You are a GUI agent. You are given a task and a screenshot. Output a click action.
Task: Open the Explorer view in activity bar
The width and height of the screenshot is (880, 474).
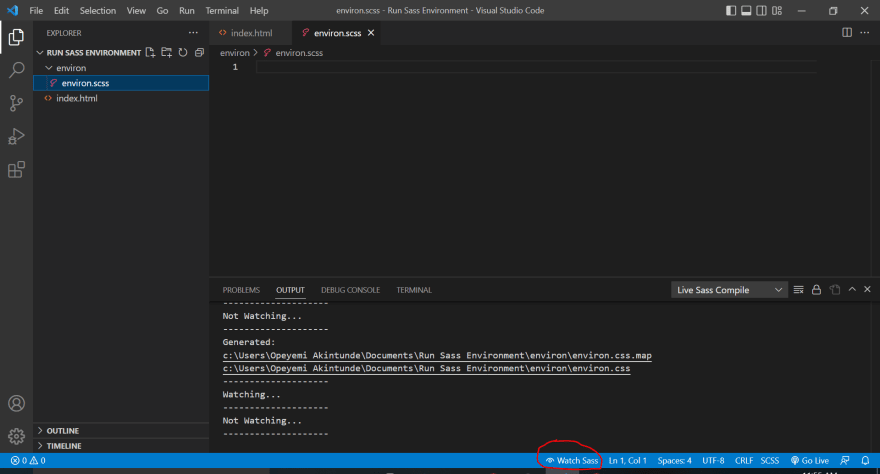(x=16, y=38)
